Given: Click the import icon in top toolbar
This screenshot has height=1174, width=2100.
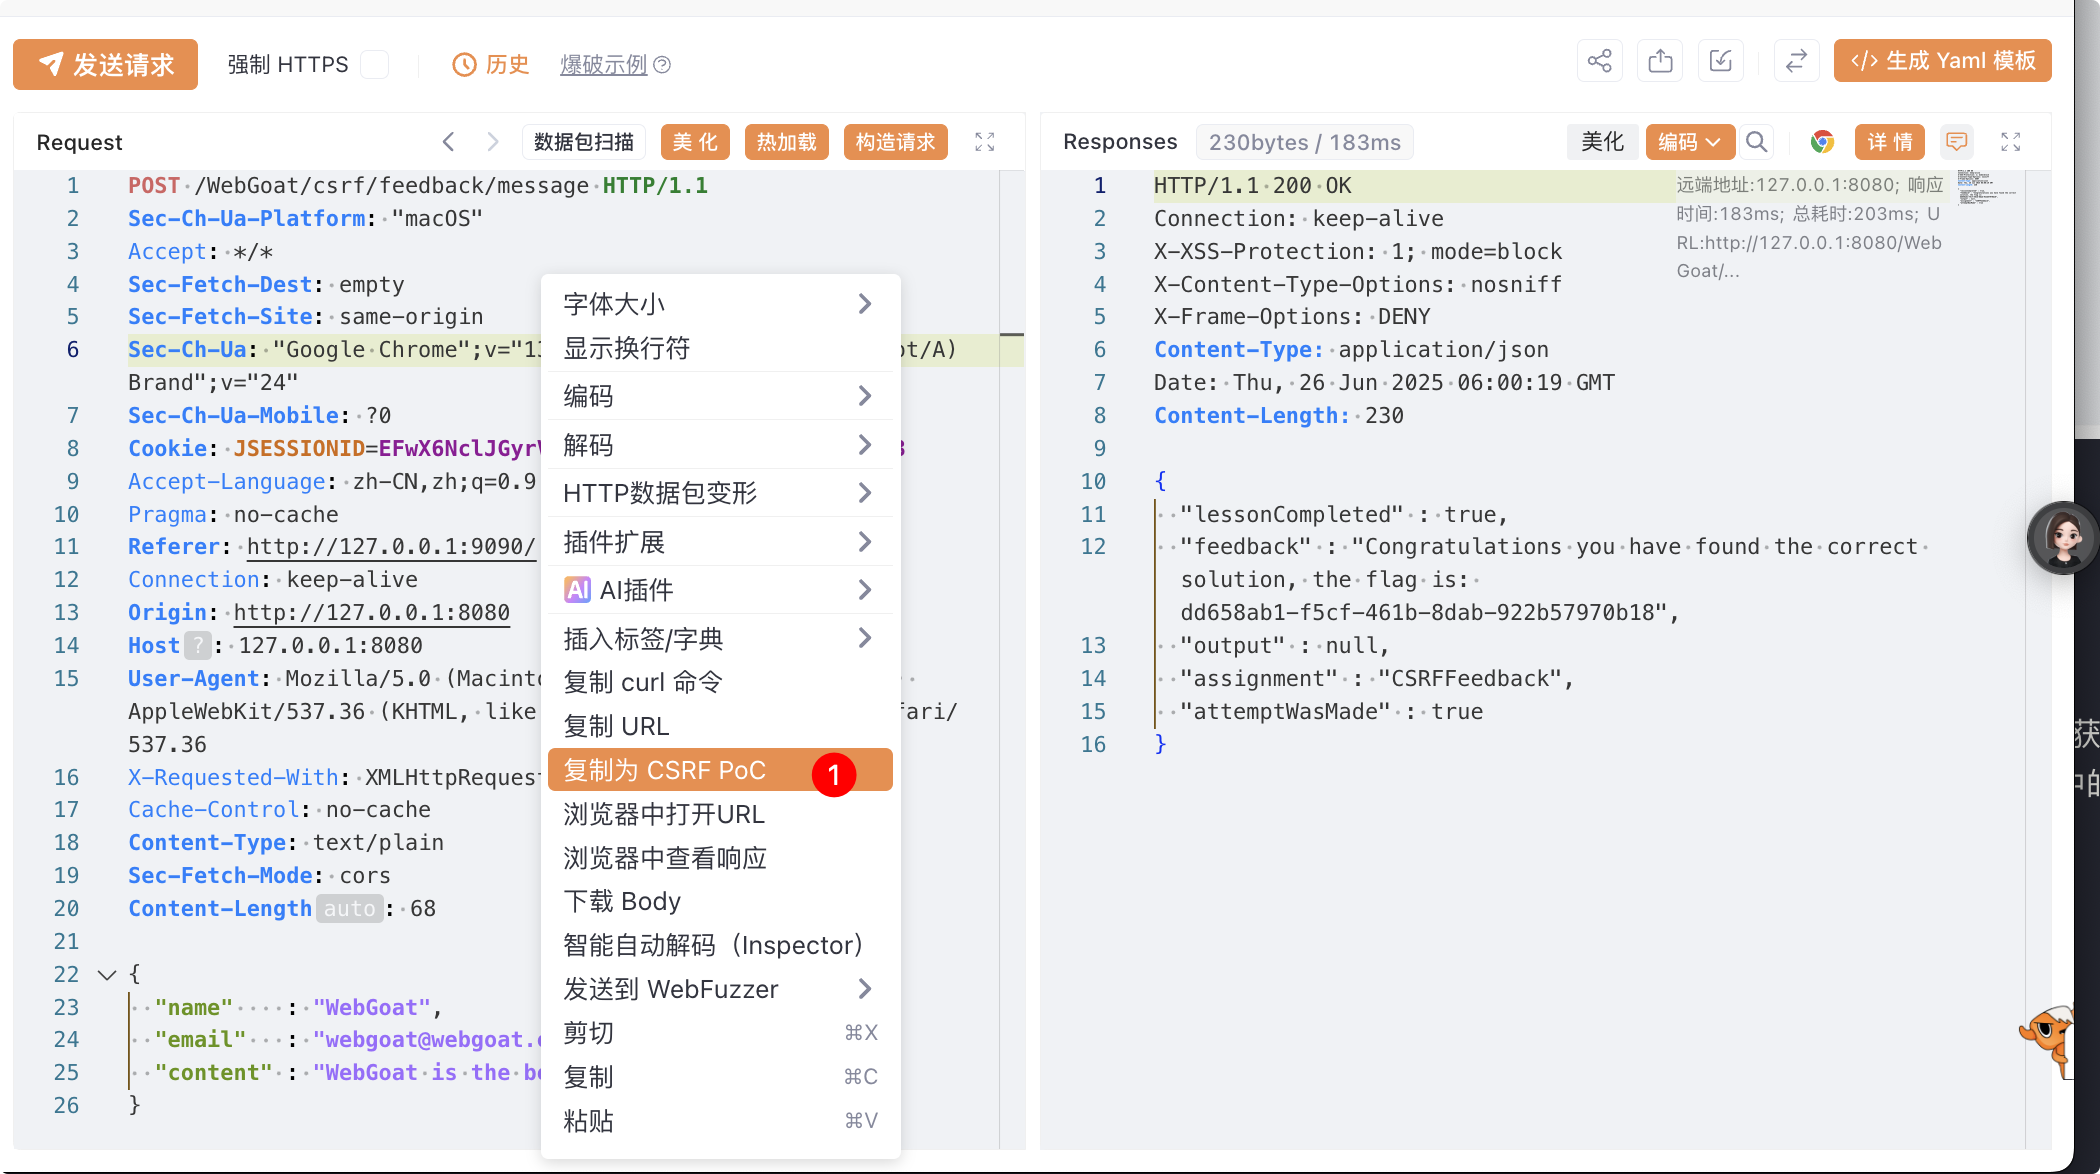Looking at the screenshot, I should click(1720, 61).
